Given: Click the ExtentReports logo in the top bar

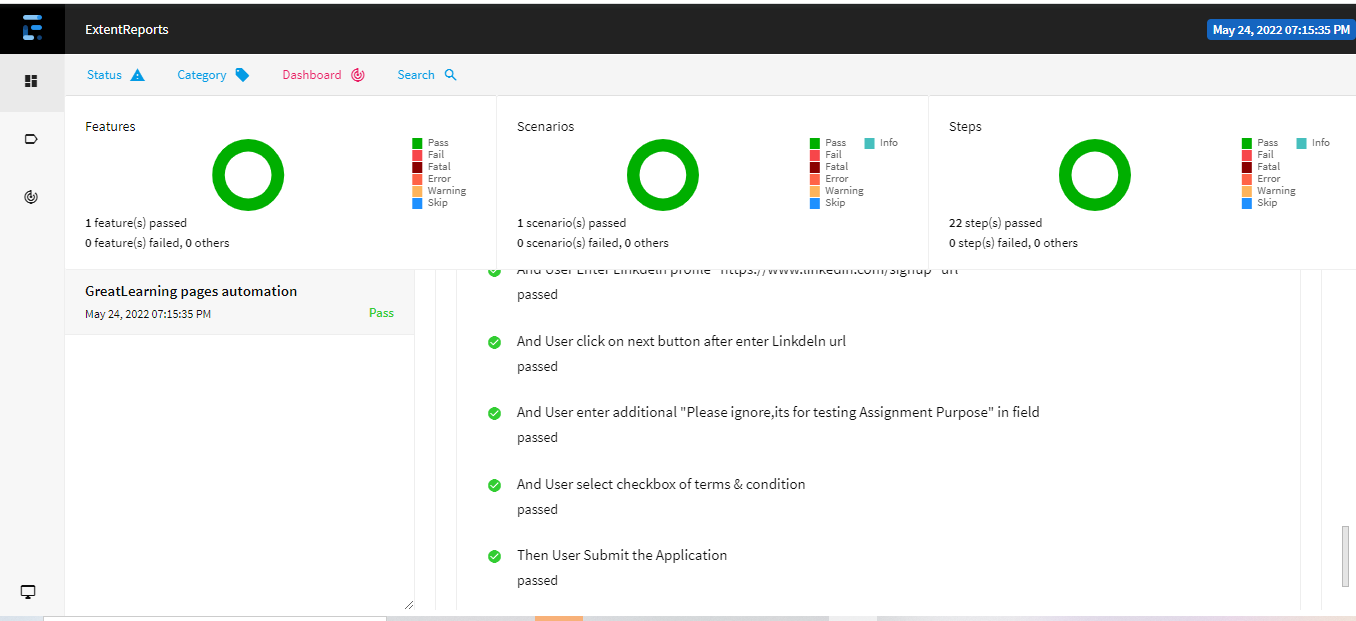Looking at the screenshot, I should 32,28.
